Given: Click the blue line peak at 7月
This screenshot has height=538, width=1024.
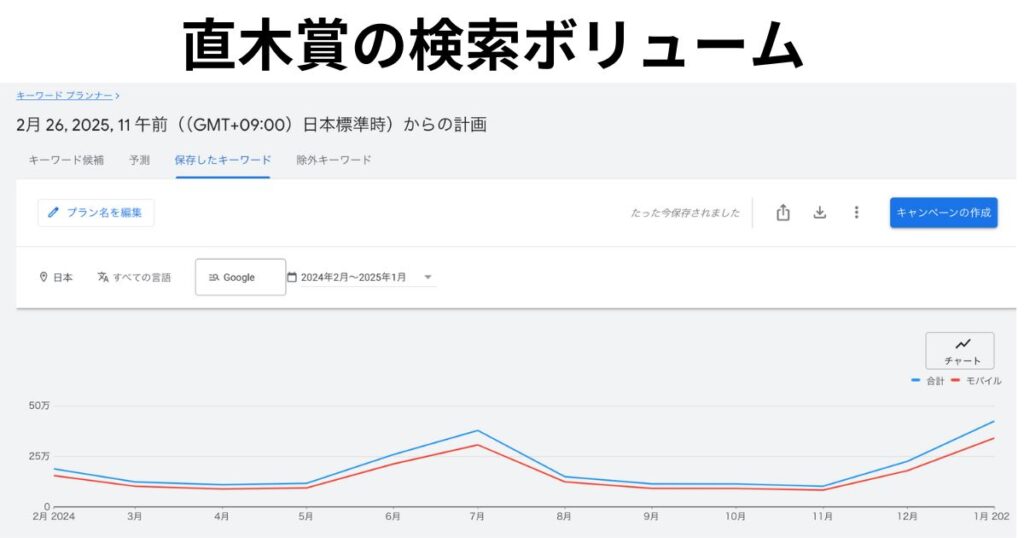Looking at the screenshot, I should [x=478, y=431].
